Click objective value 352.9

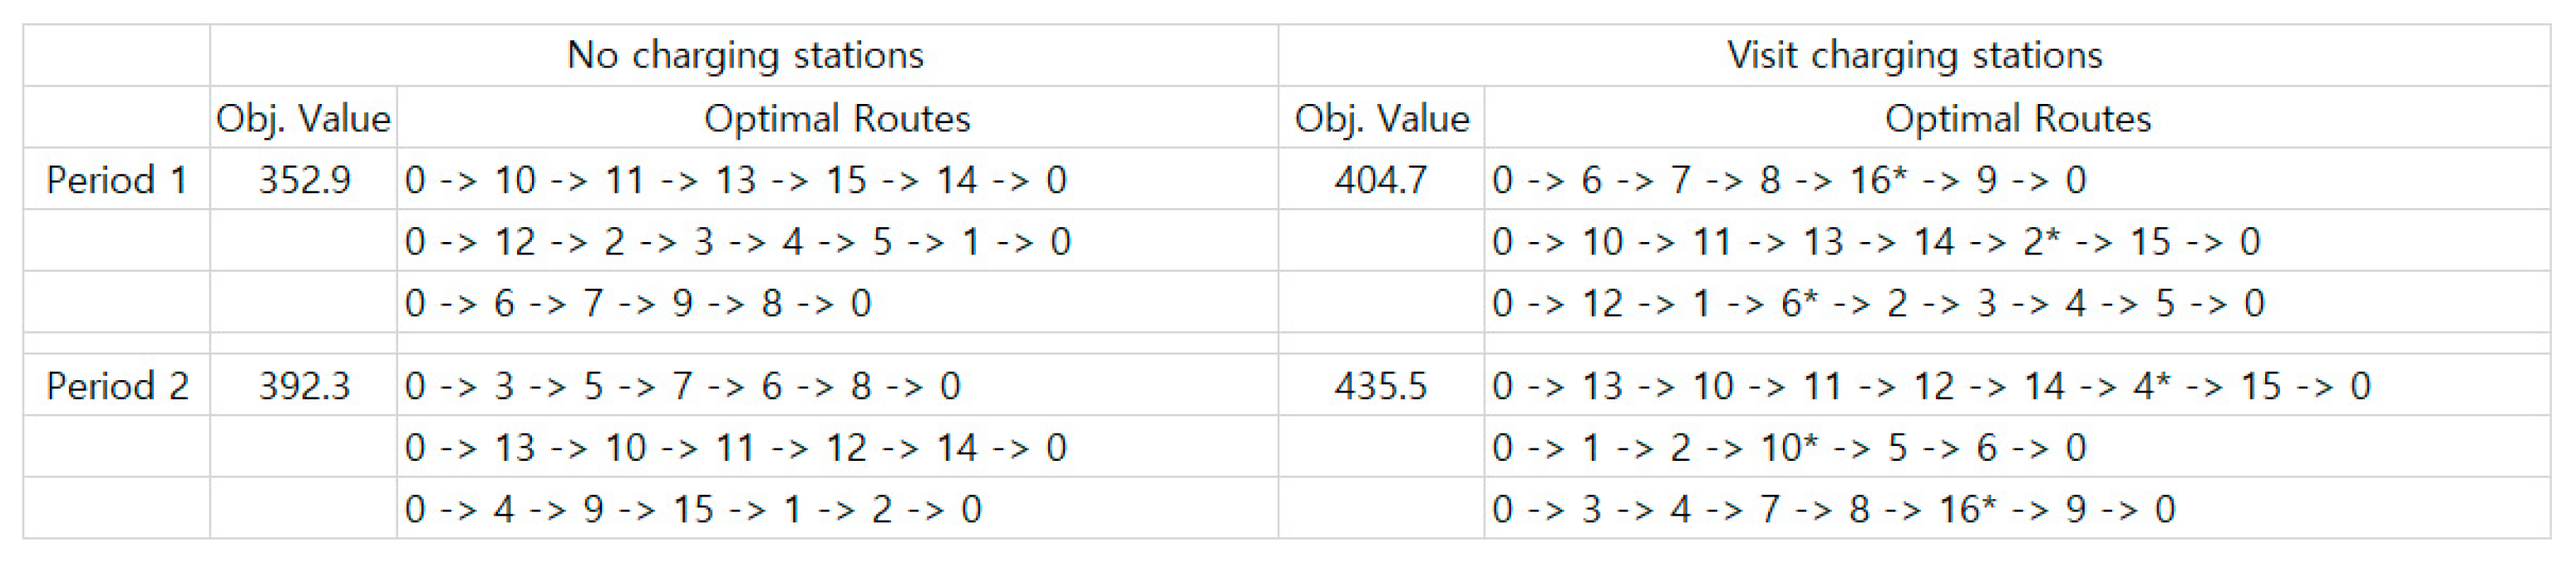pos(304,180)
